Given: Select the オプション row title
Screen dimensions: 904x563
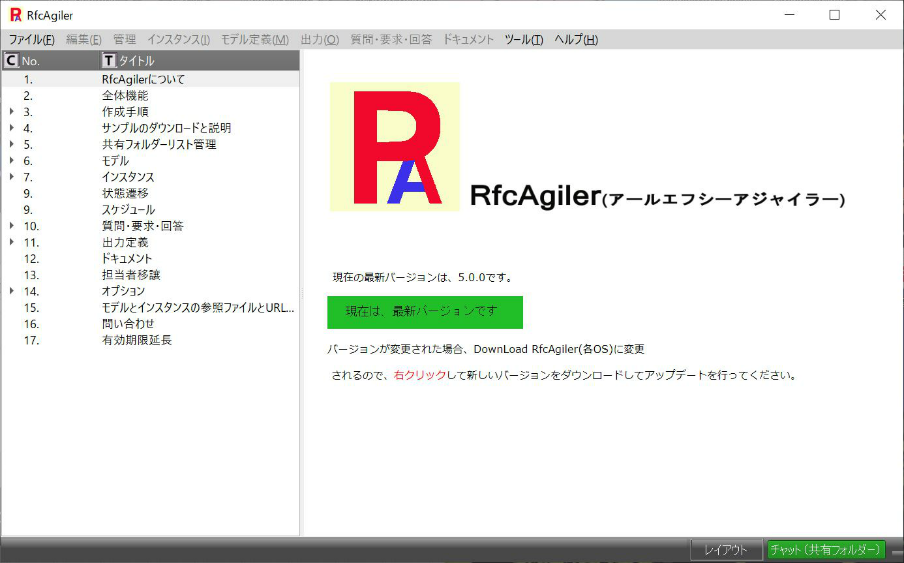Looking at the screenshot, I should pos(123,291).
